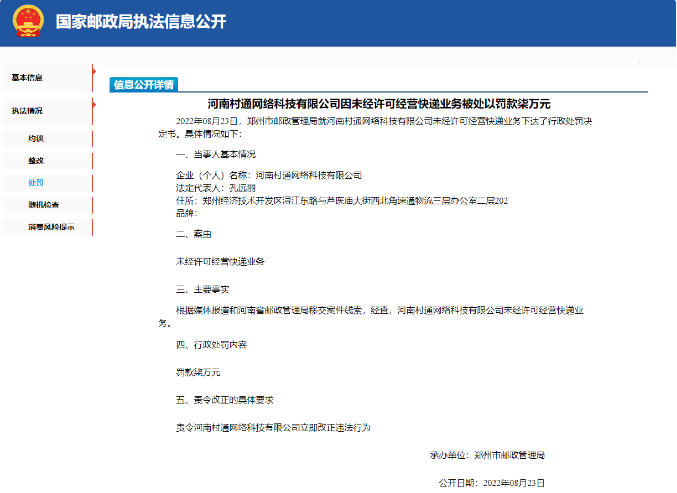Click the 公开日期：2022年08月23日 line

pos(492,483)
